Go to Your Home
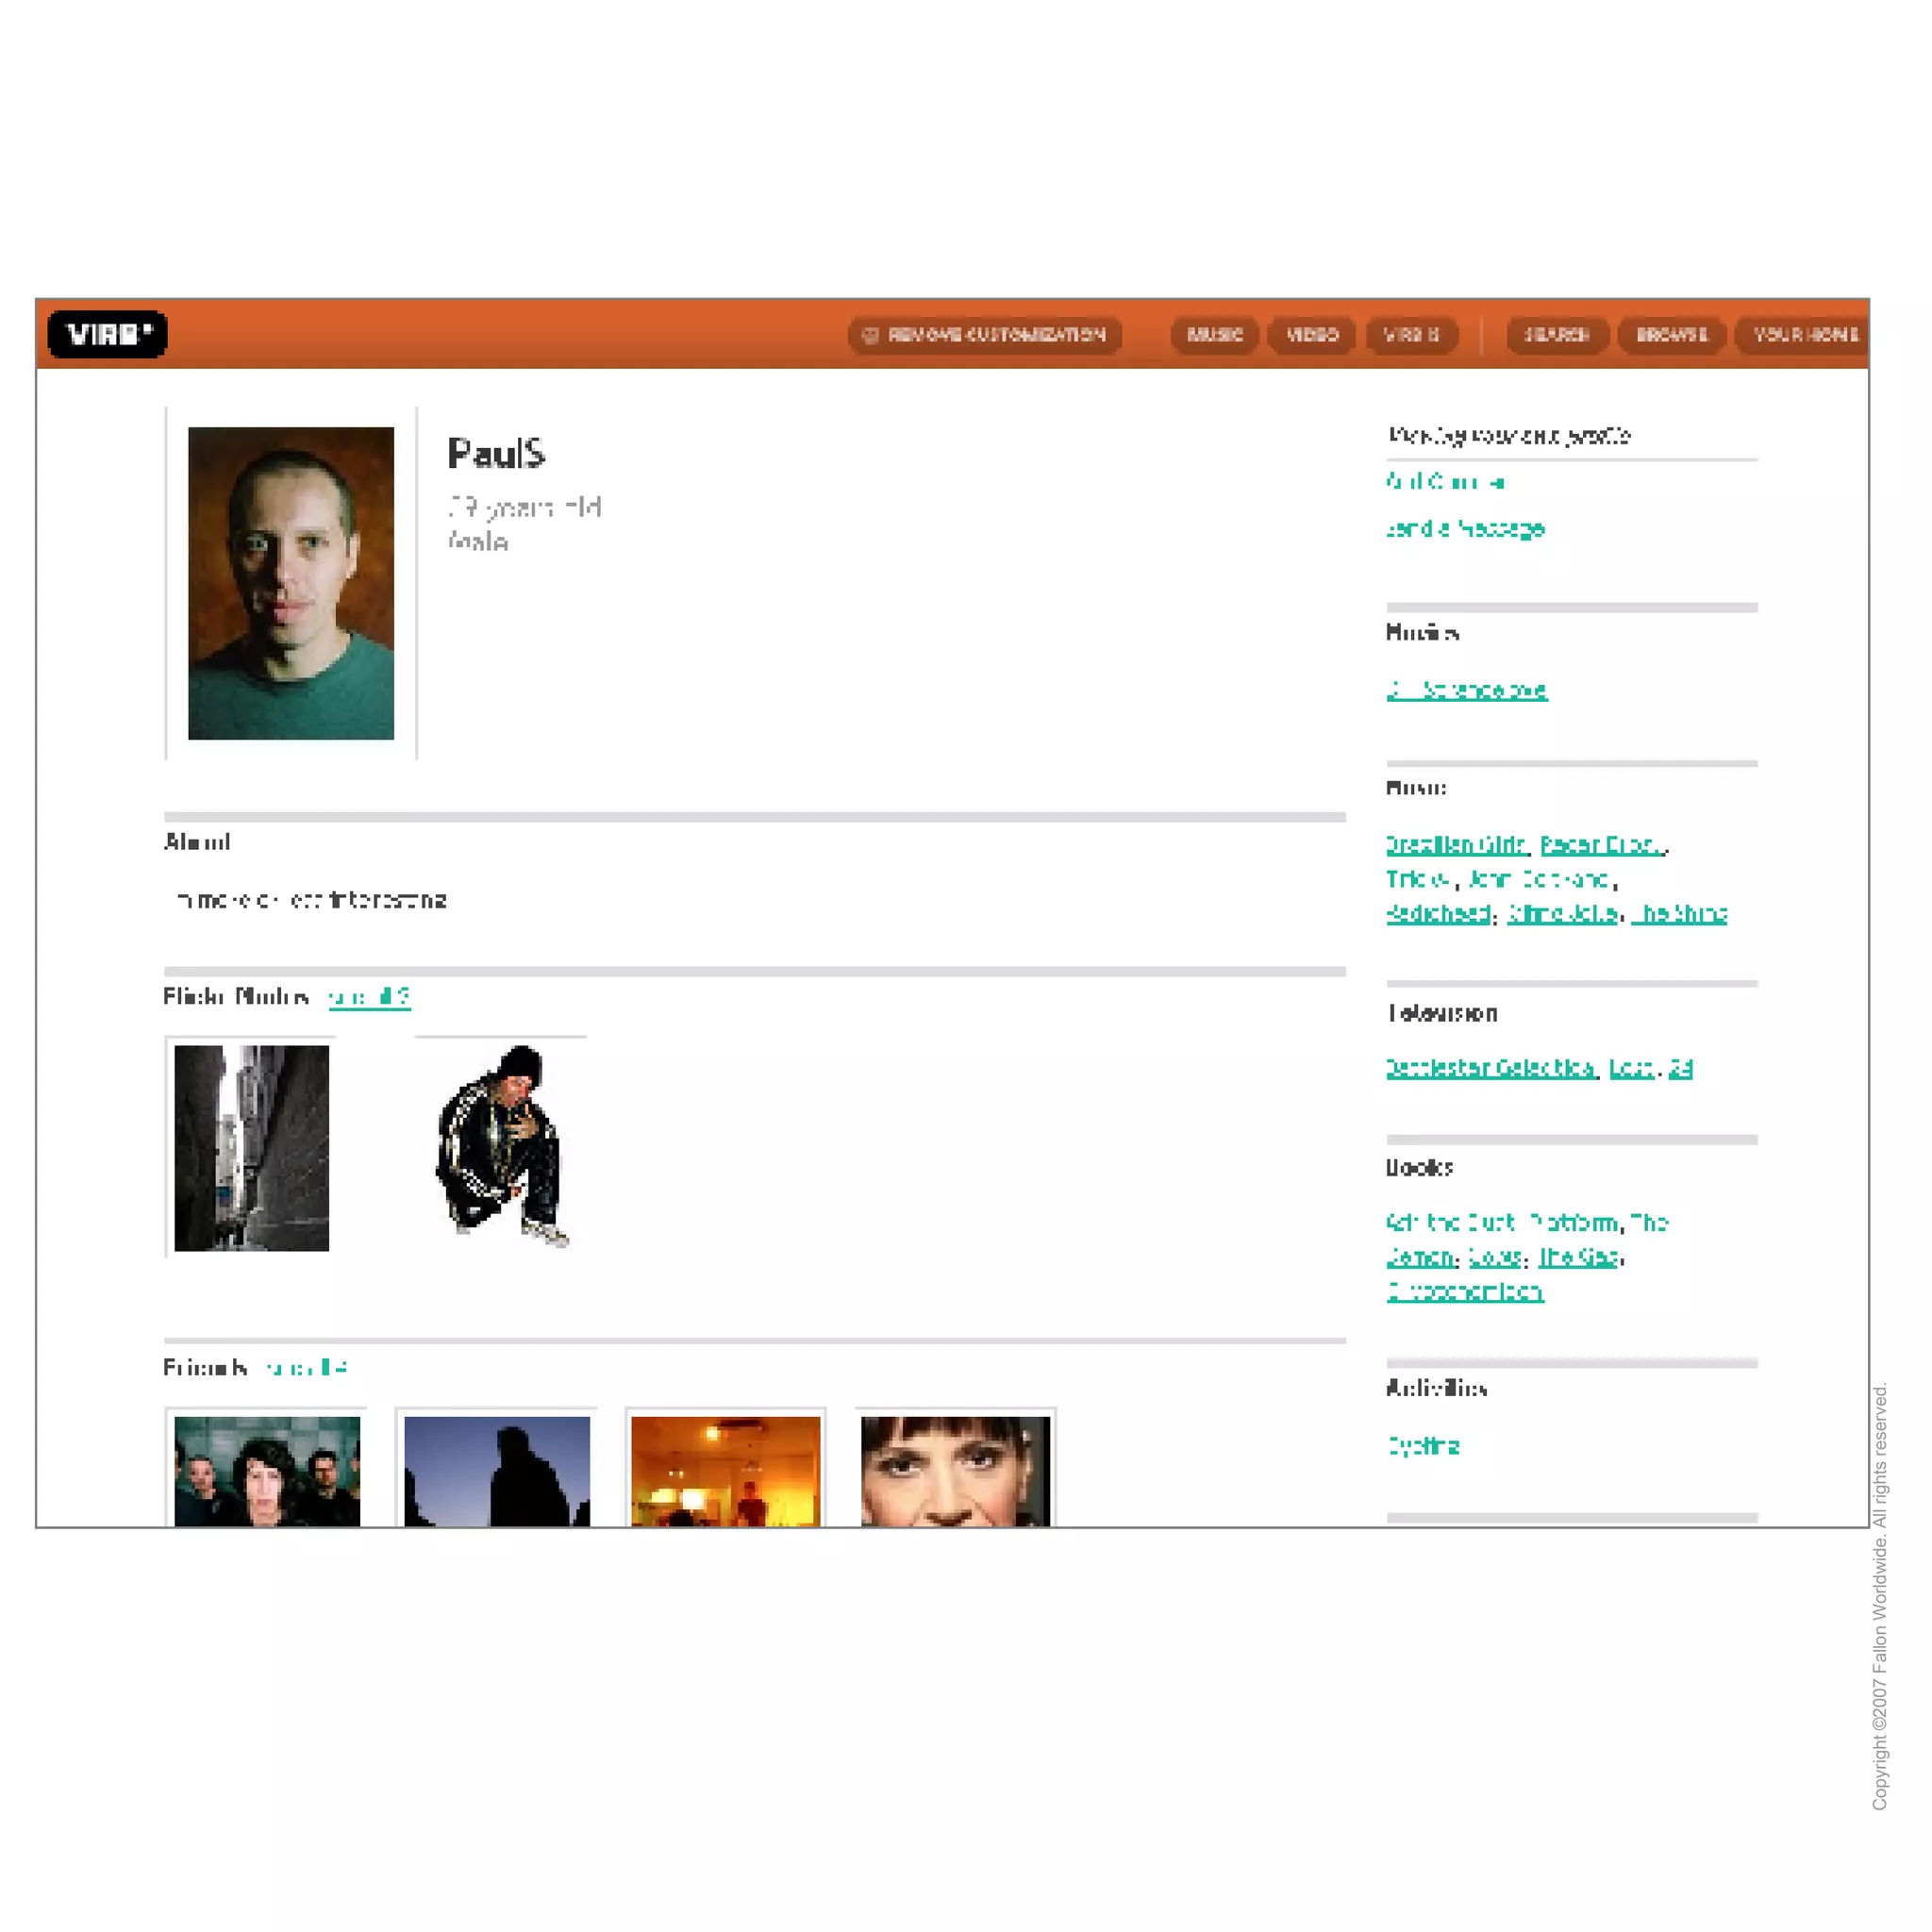1932x1932 pixels. coord(1802,335)
